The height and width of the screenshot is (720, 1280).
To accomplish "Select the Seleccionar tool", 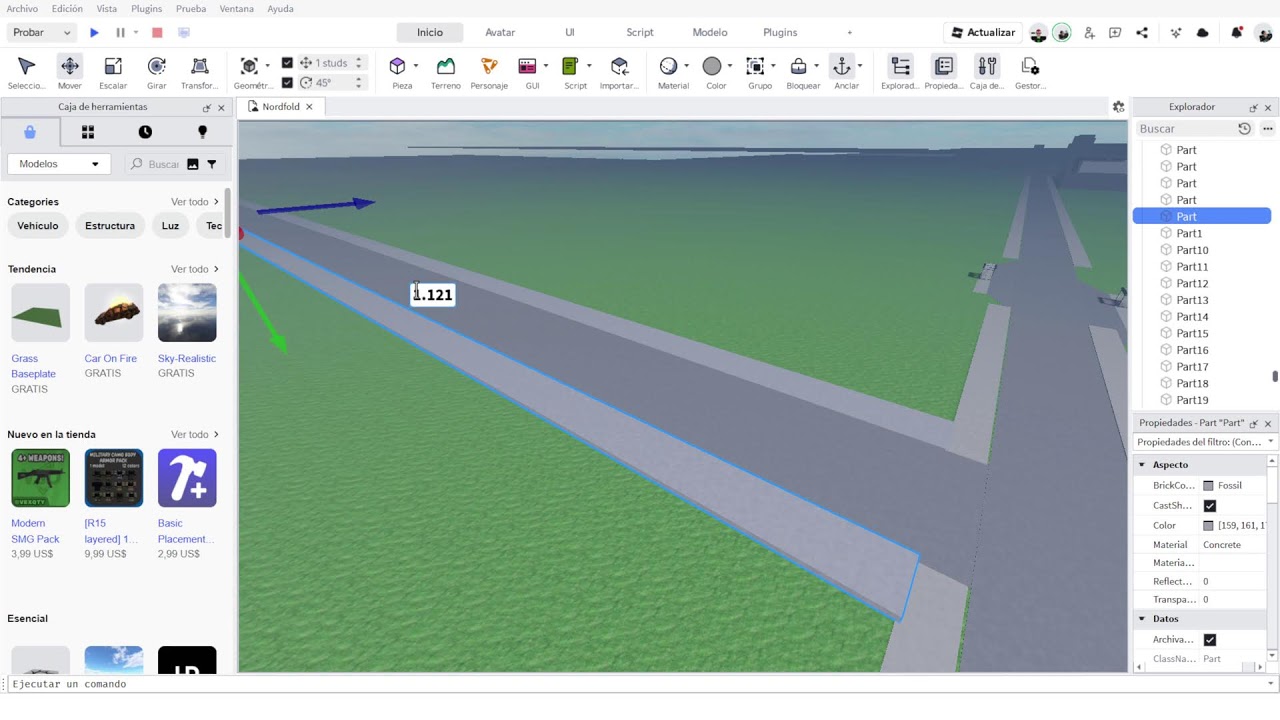I will coord(27,73).
